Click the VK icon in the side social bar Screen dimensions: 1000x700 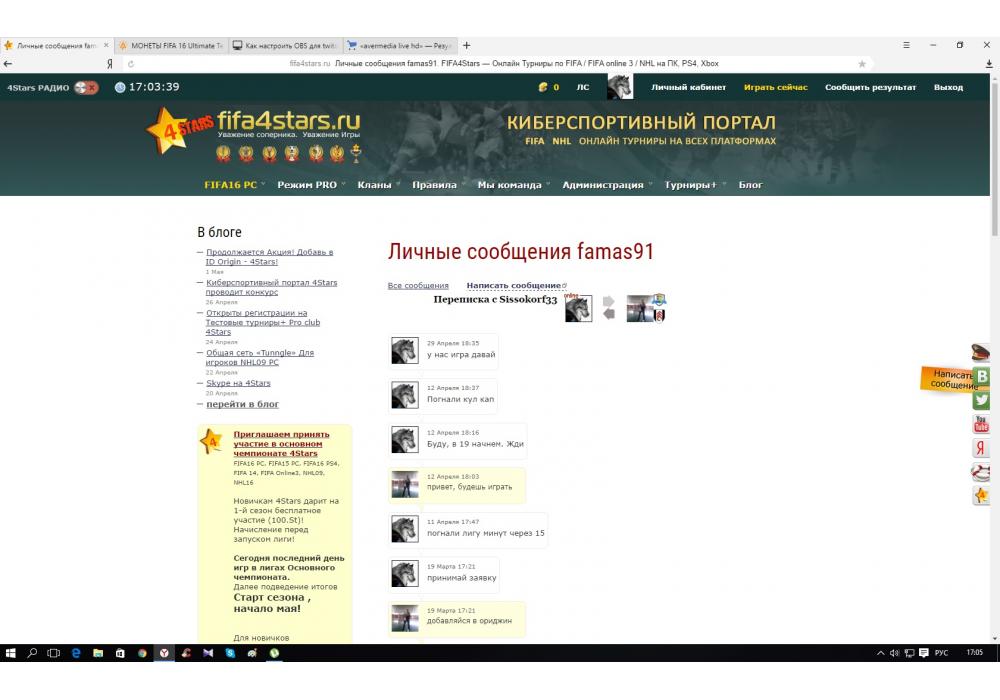982,376
